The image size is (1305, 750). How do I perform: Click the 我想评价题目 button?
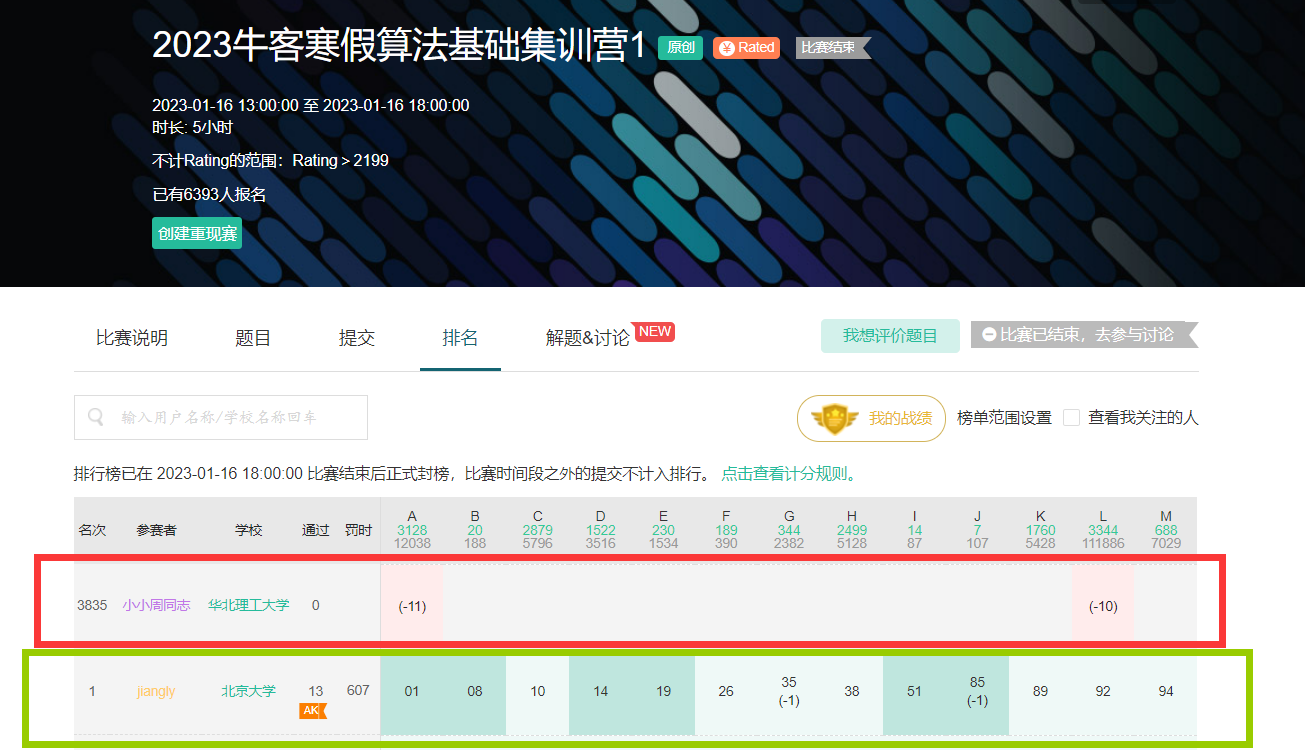click(x=890, y=336)
